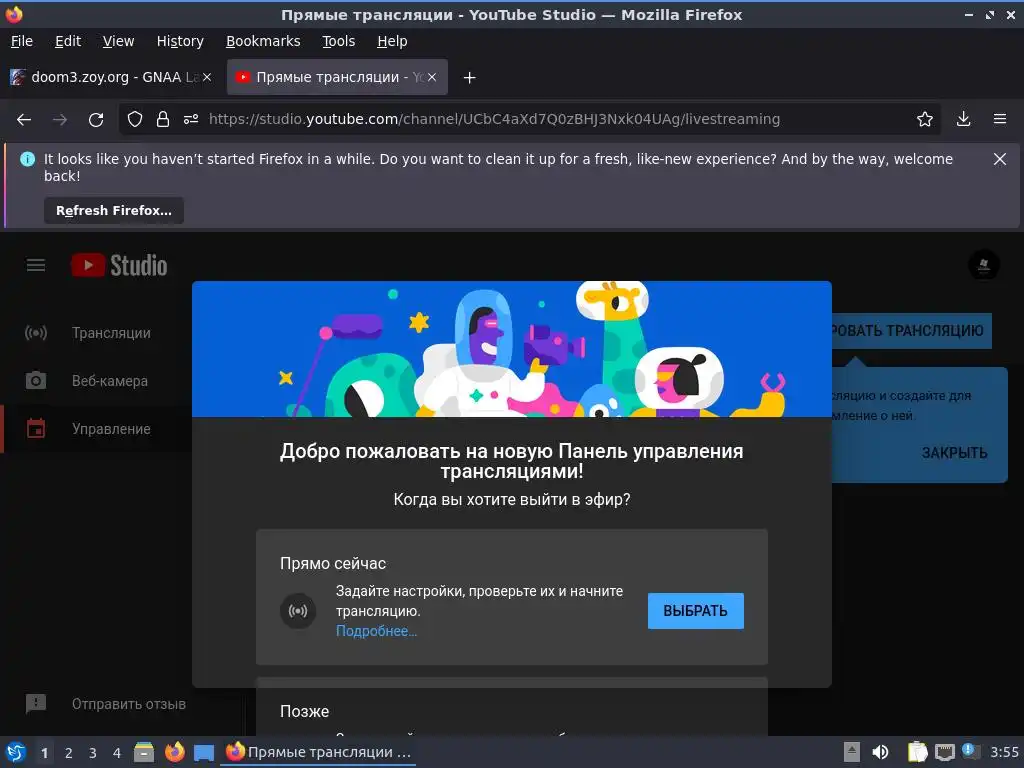Viewport: 1024px width, 768px height.
Task: Open site permissions icon in address bar
Action: pos(191,120)
